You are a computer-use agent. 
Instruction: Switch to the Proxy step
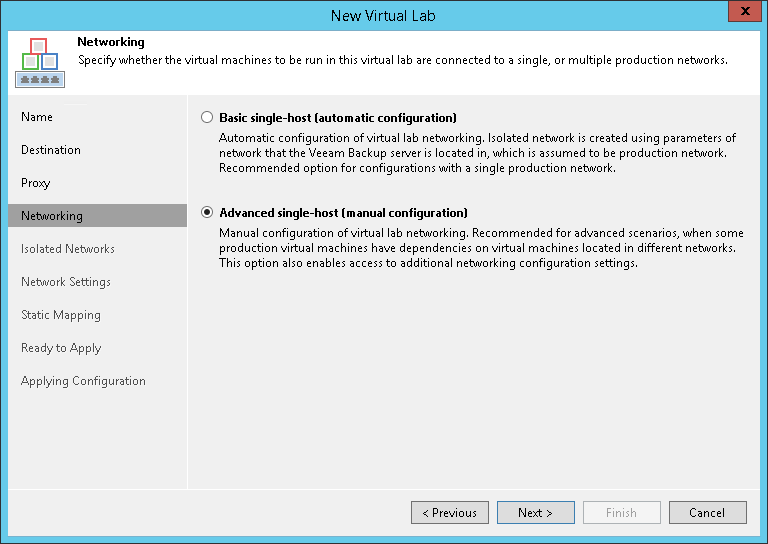click(x=36, y=183)
